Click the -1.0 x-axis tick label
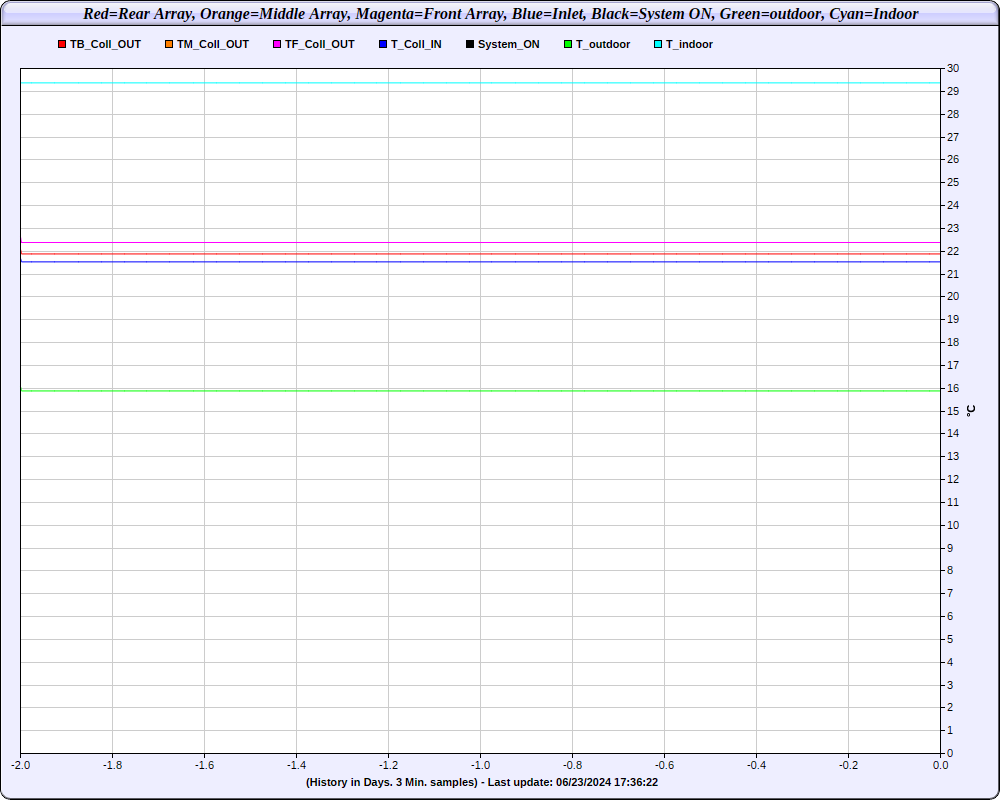Image resolution: width=1000 pixels, height=800 pixels. tap(480, 765)
